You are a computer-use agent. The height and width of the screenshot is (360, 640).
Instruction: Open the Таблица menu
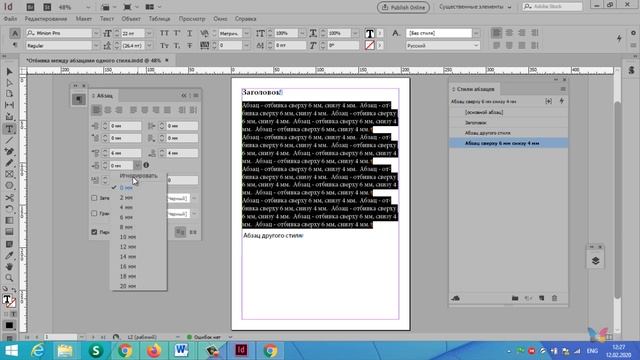159,19
